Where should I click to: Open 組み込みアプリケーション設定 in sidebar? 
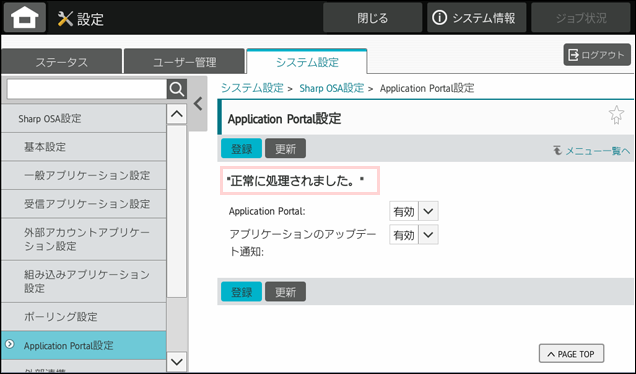(84, 282)
